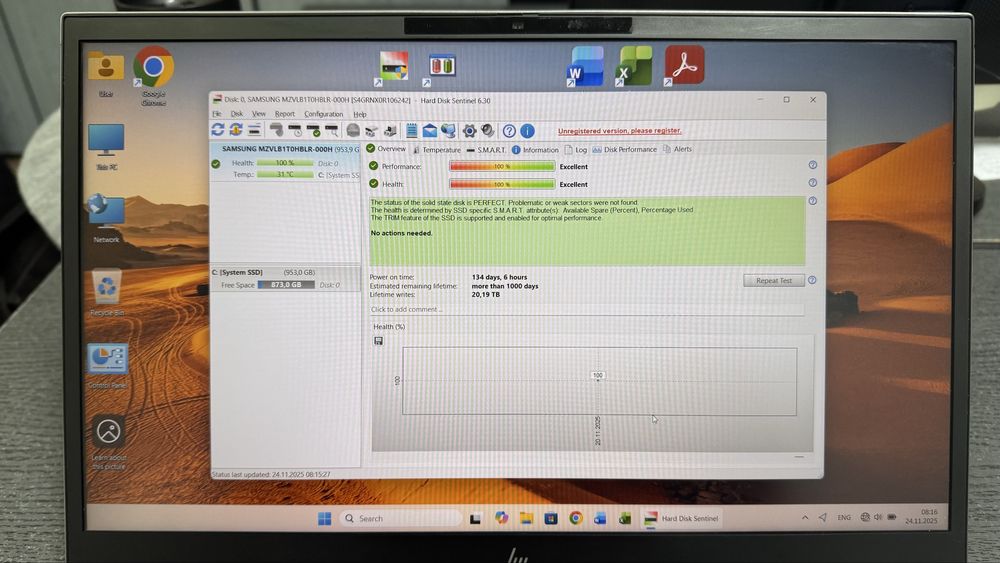Open File Explorer from the taskbar
The height and width of the screenshot is (563, 1000).
(526, 518)
